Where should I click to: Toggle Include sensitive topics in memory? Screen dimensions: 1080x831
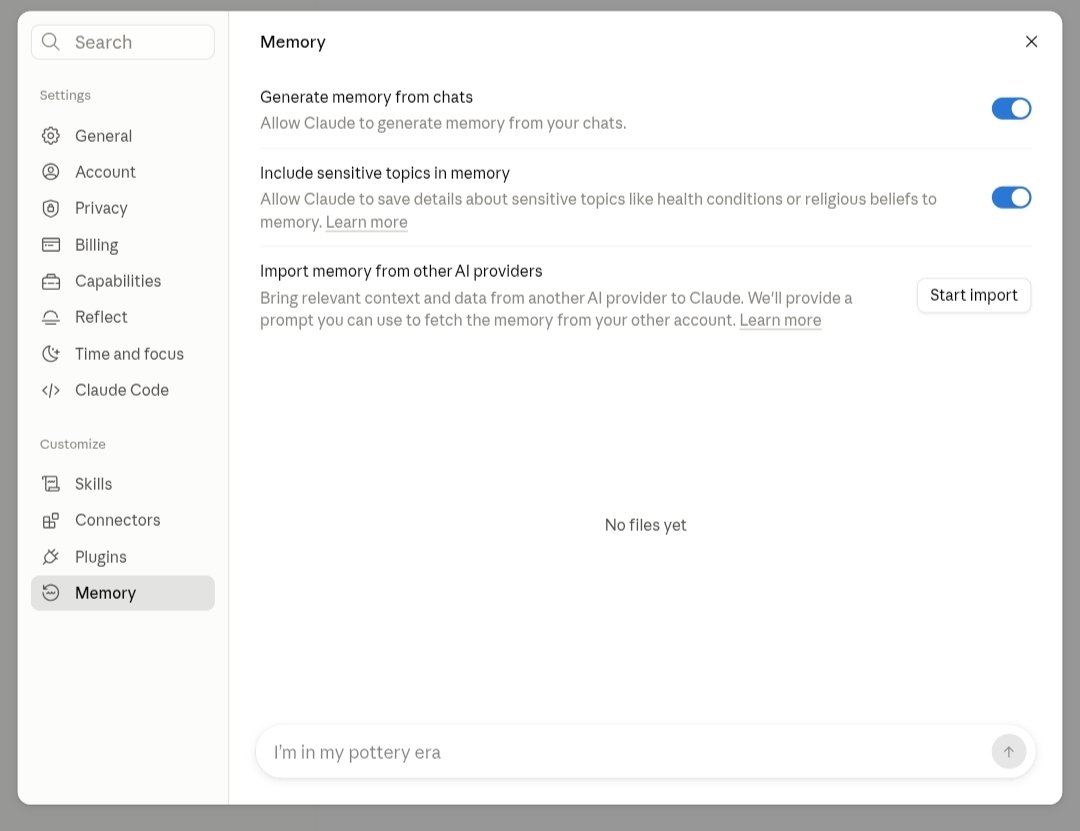[1011, 198]
